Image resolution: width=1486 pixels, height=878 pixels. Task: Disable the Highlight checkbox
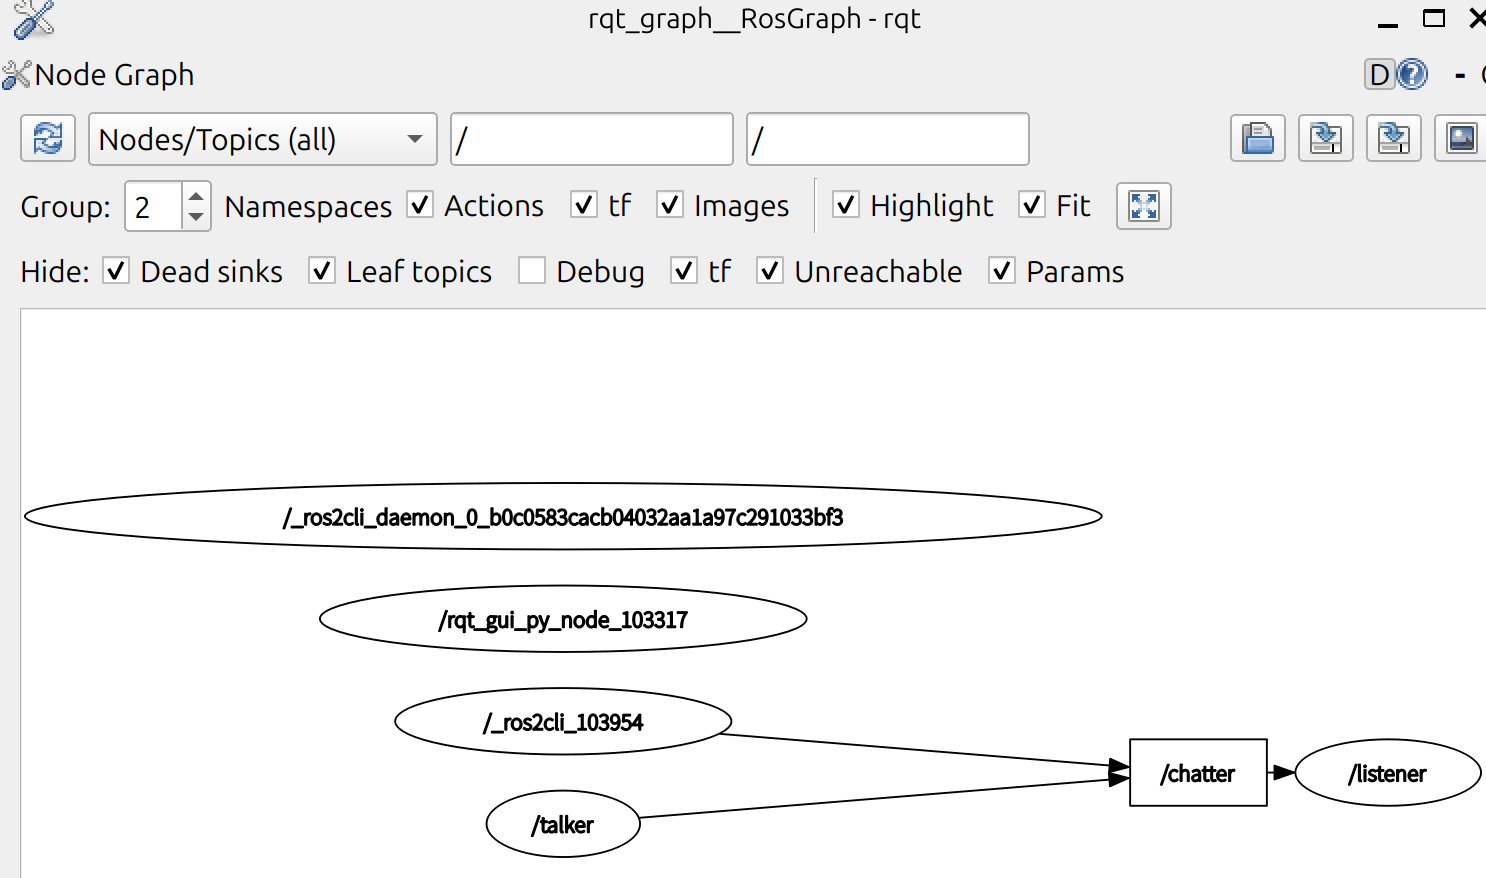846,205
